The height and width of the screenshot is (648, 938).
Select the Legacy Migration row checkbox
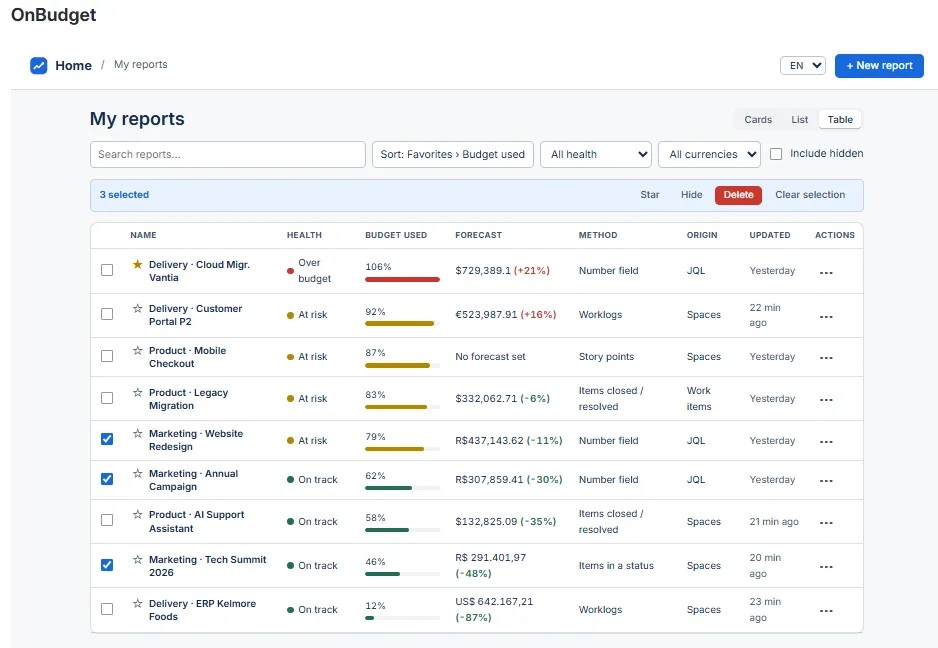tap(107, 398)
